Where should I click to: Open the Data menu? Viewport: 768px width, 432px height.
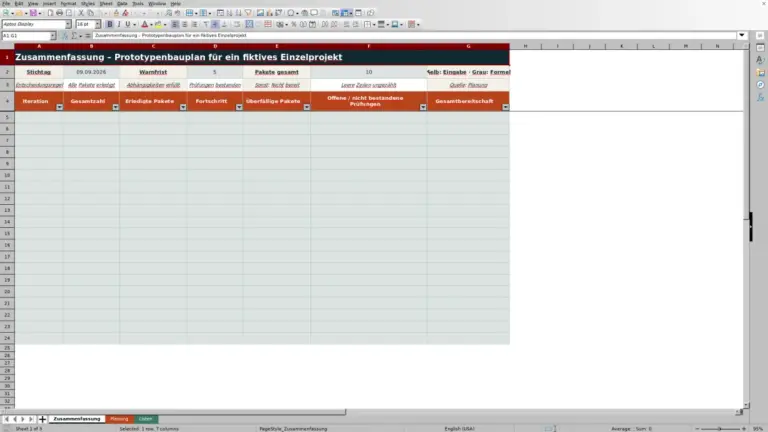[122, 3]
